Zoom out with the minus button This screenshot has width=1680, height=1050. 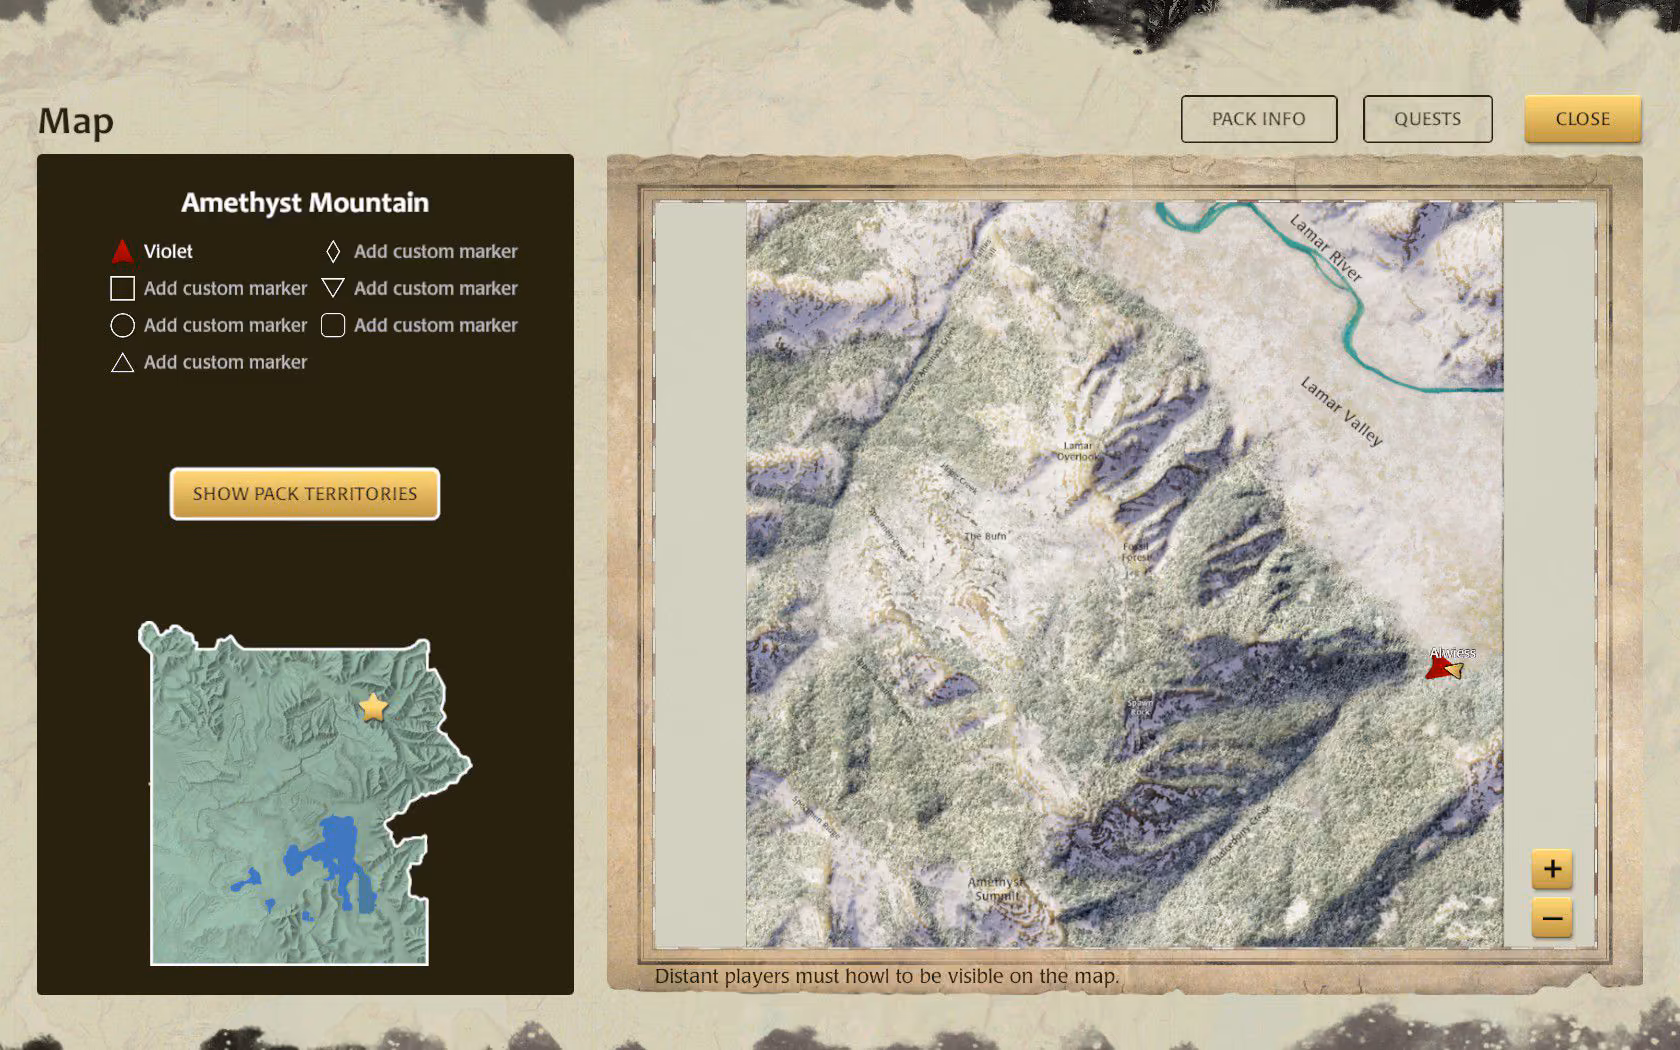coord(1552,918)
